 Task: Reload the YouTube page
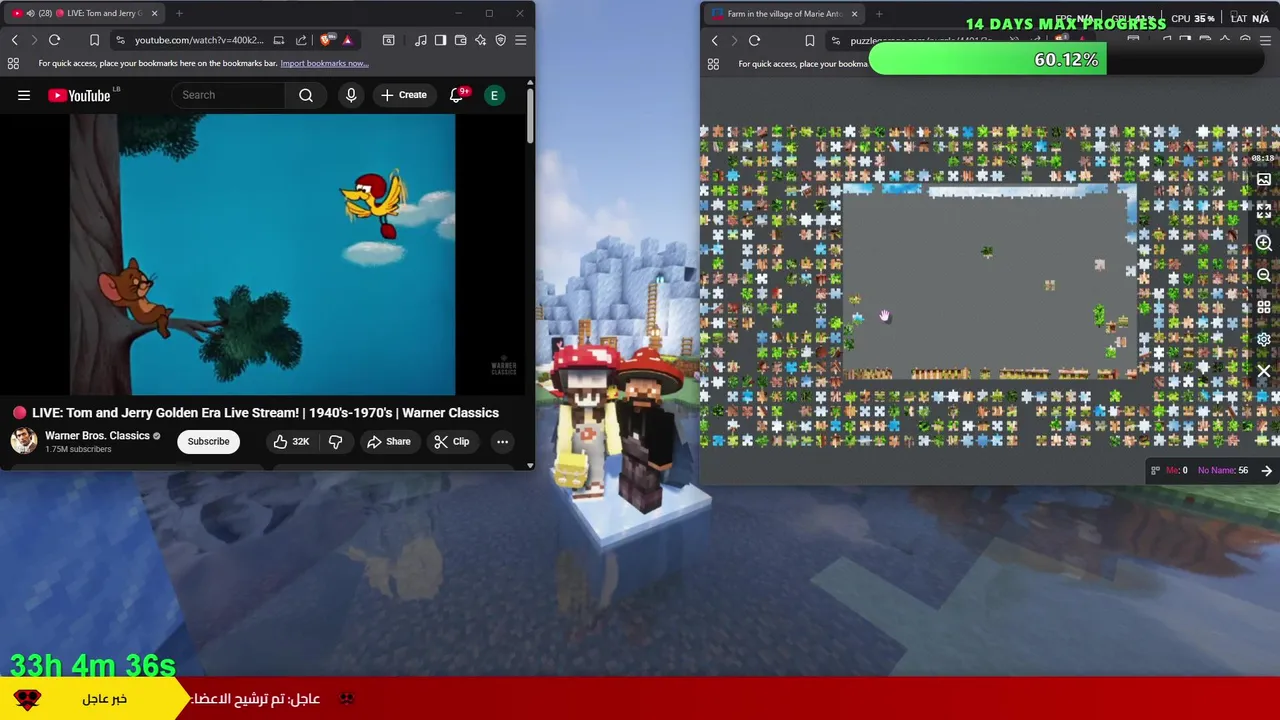pos(54,40)
